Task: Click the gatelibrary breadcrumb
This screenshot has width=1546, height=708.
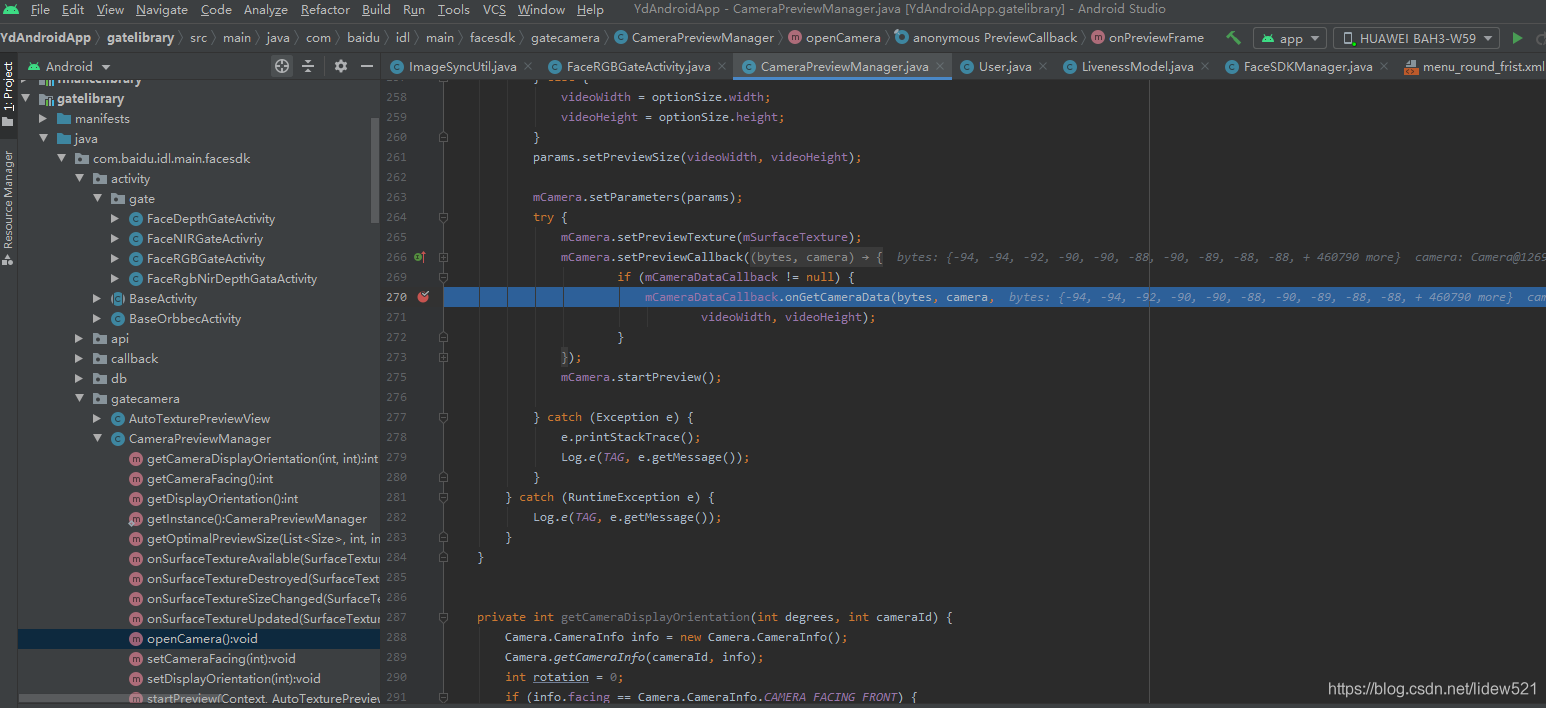Action: coord(139,38)
